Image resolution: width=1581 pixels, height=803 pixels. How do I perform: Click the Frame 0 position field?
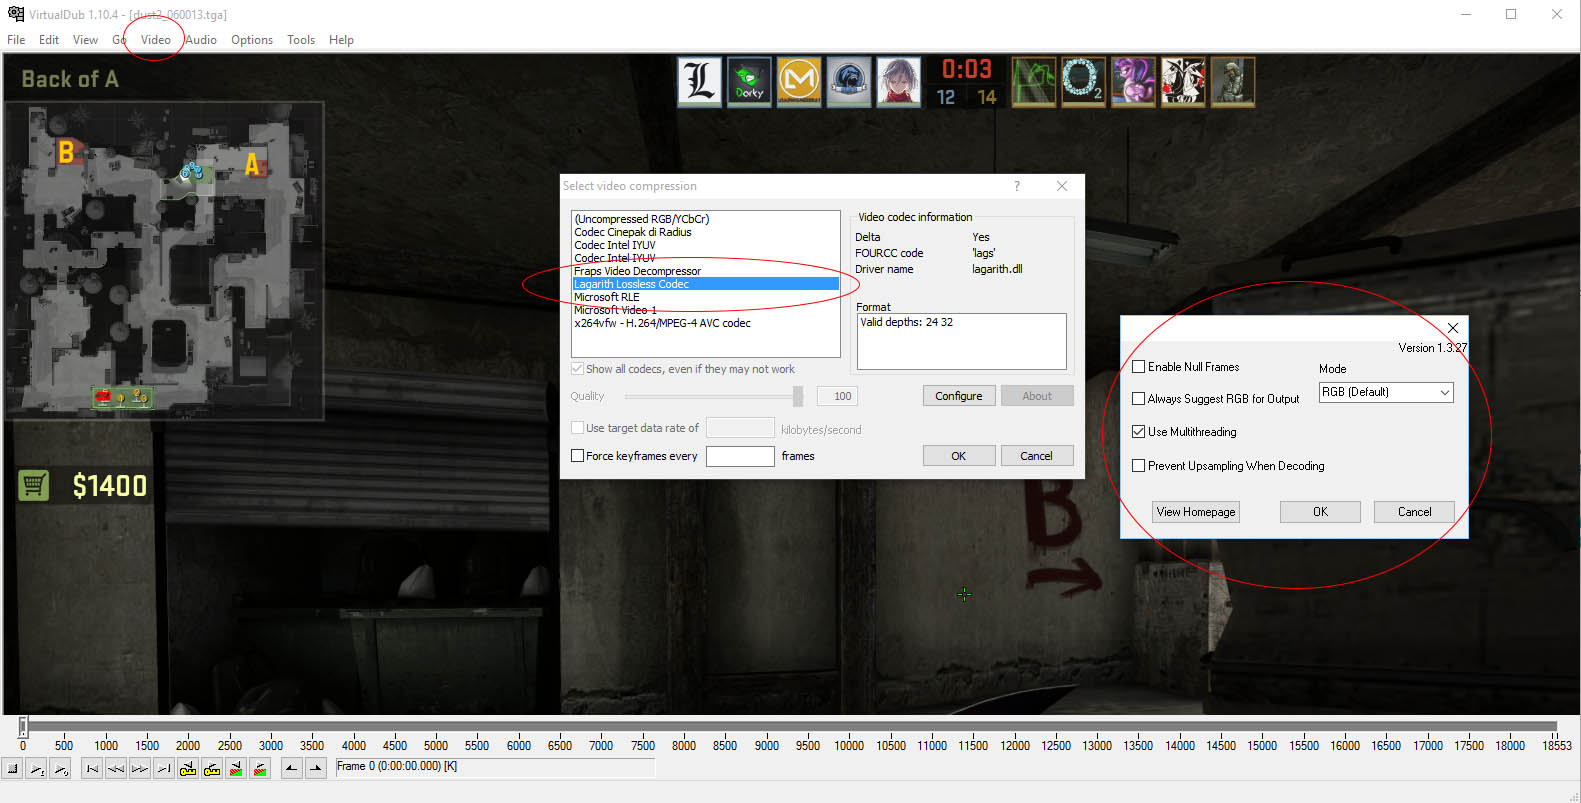coord(495,767)
